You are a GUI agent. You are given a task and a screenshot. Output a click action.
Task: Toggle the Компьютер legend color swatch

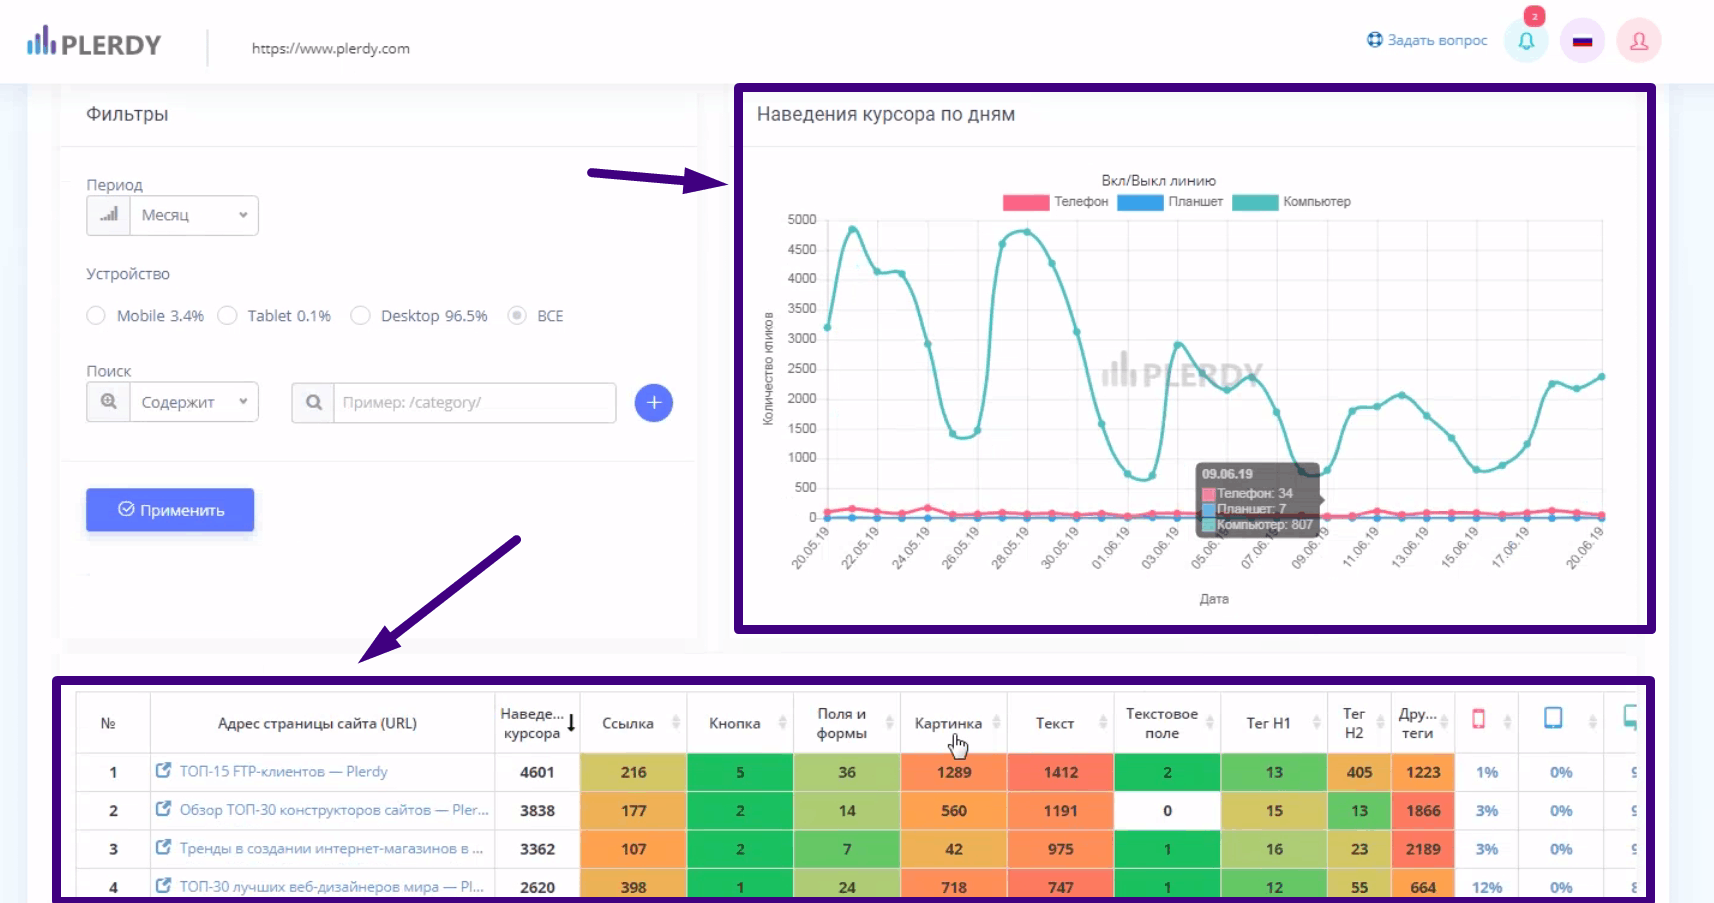(x=1255, y=202)
